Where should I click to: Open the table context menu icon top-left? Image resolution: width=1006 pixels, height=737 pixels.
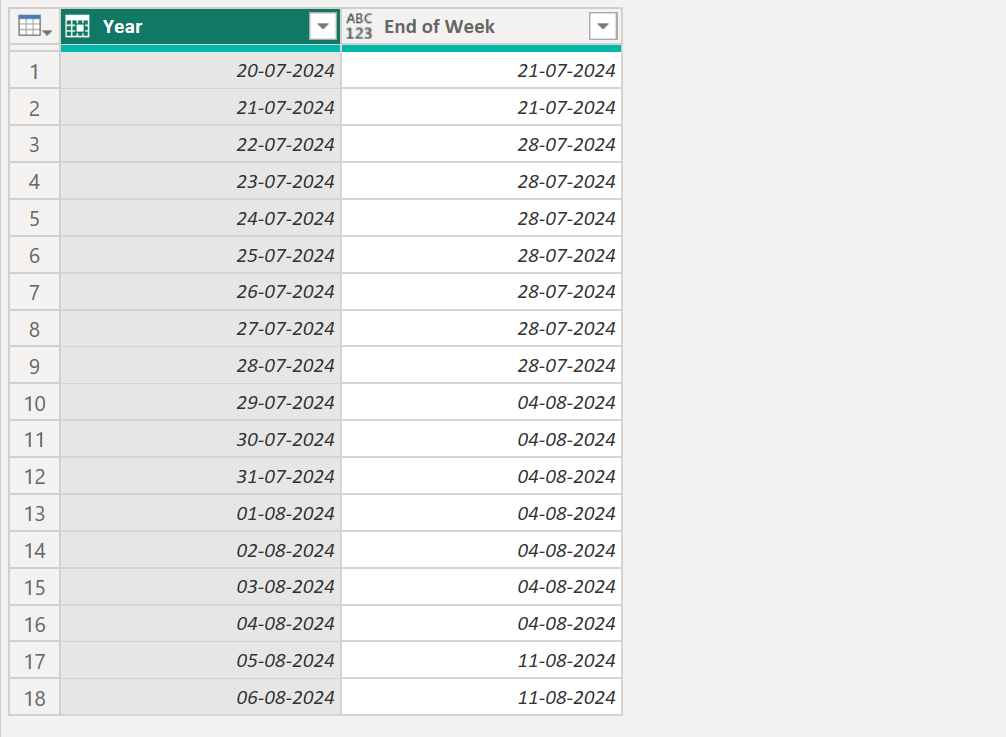27,25
